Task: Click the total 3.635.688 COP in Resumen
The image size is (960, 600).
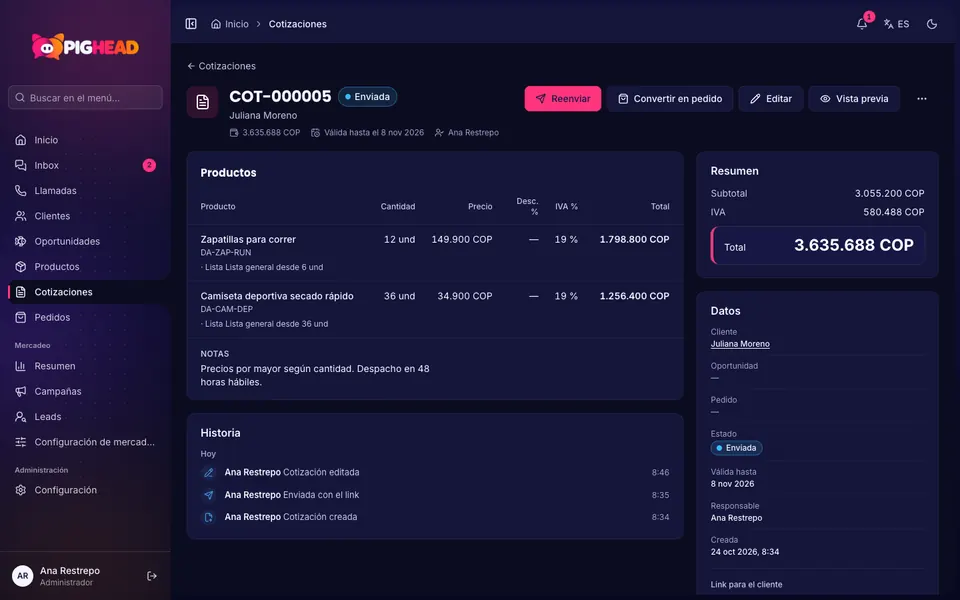Action: [853, 246]
